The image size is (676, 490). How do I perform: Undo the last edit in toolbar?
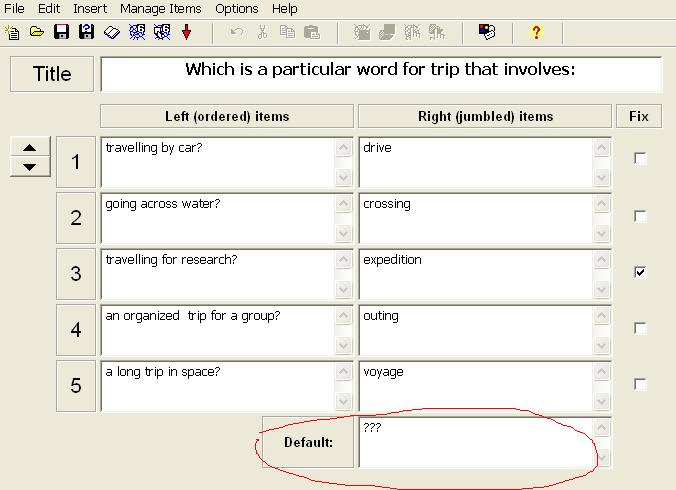[x=237, y=32]
